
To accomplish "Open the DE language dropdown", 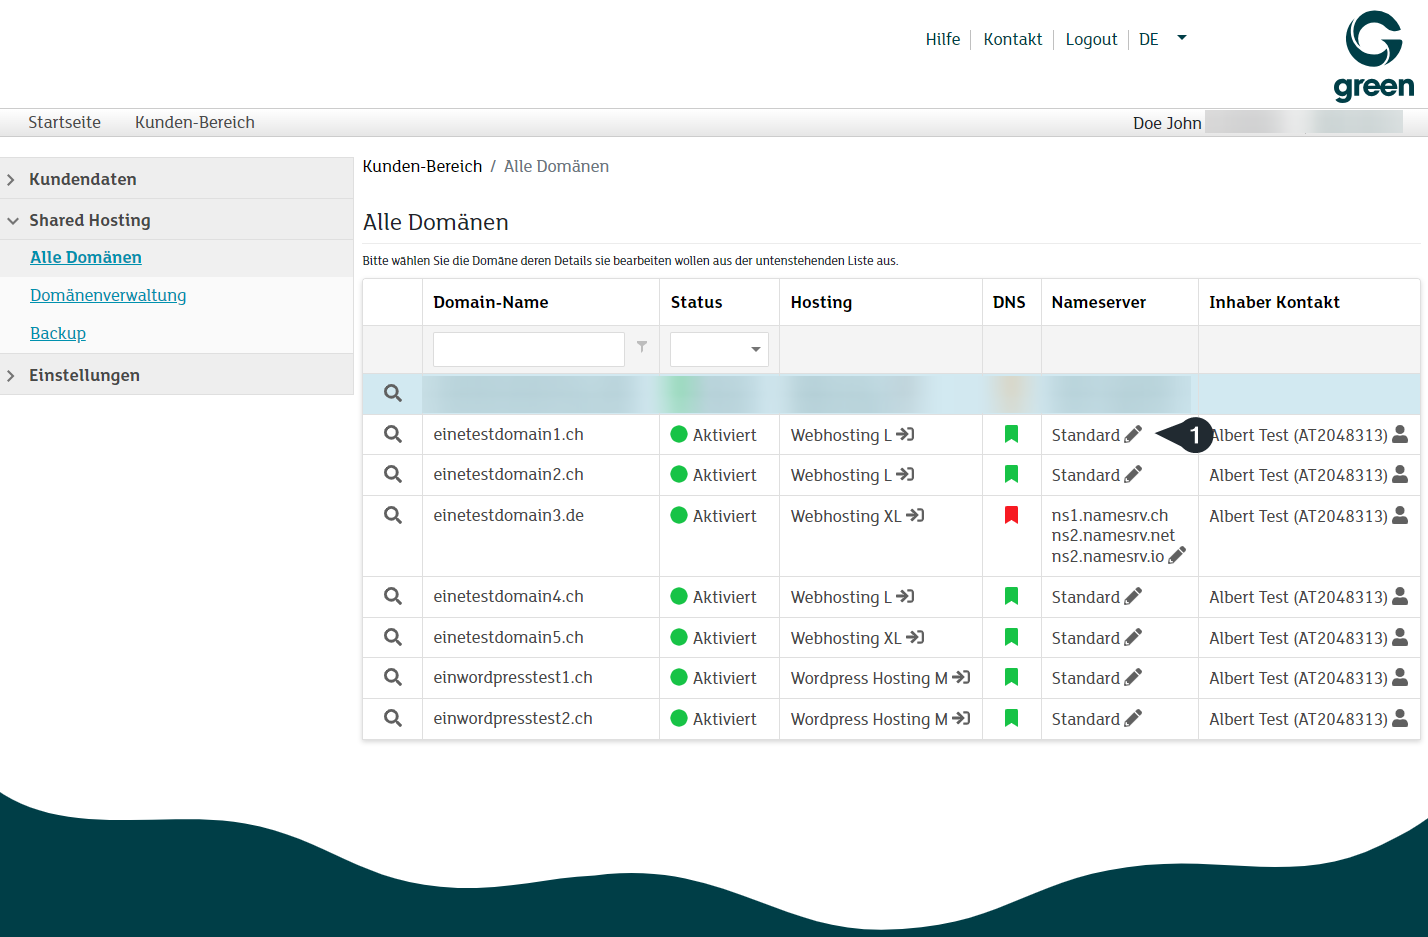I will [1163, 39].
